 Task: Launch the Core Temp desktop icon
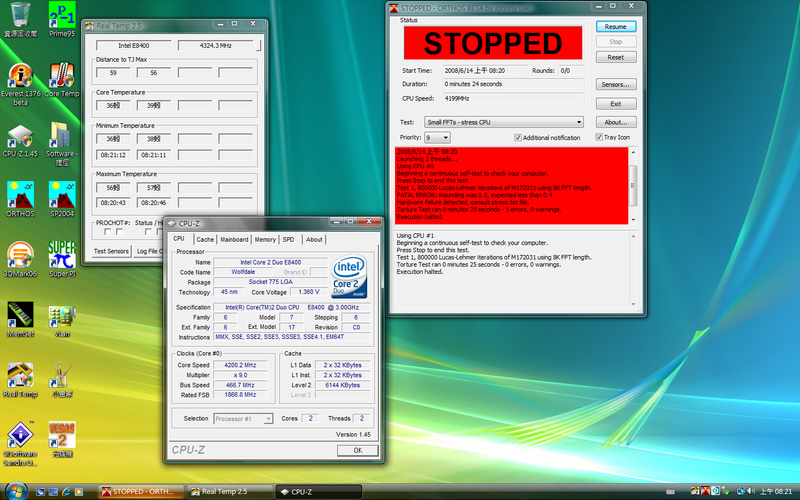tap(62, 80)
